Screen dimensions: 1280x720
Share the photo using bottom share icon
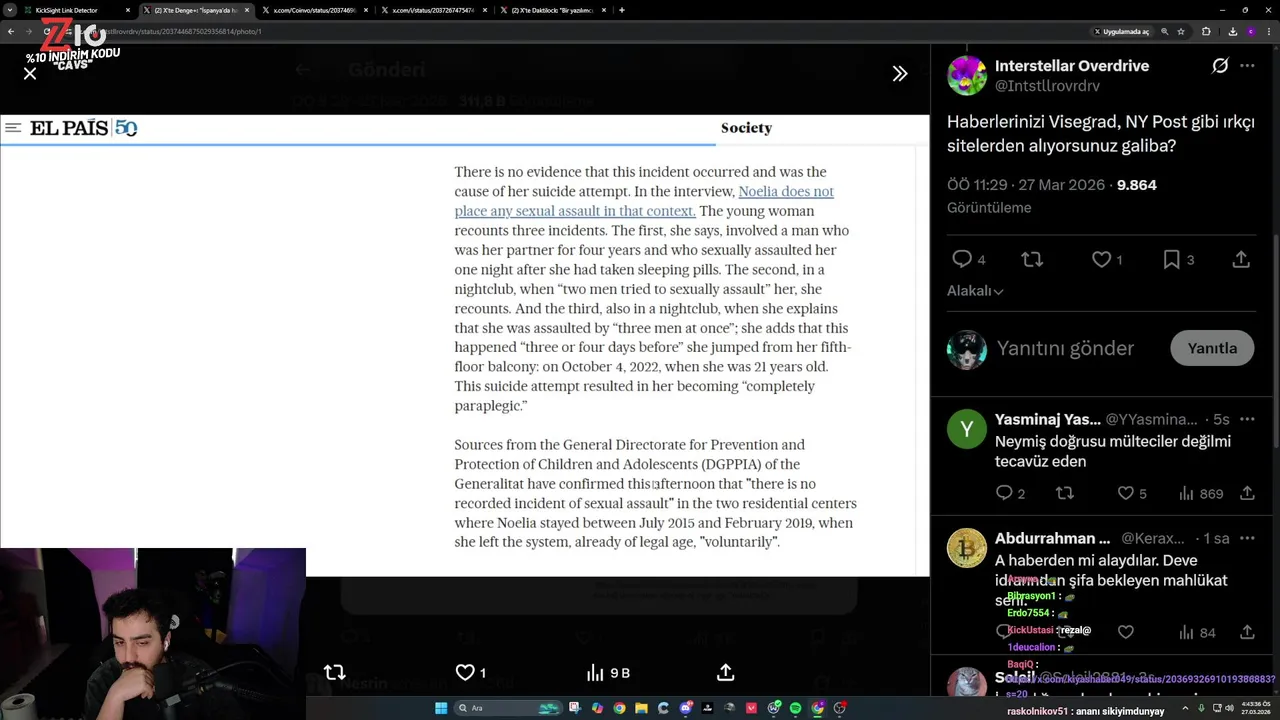(726, 673)
